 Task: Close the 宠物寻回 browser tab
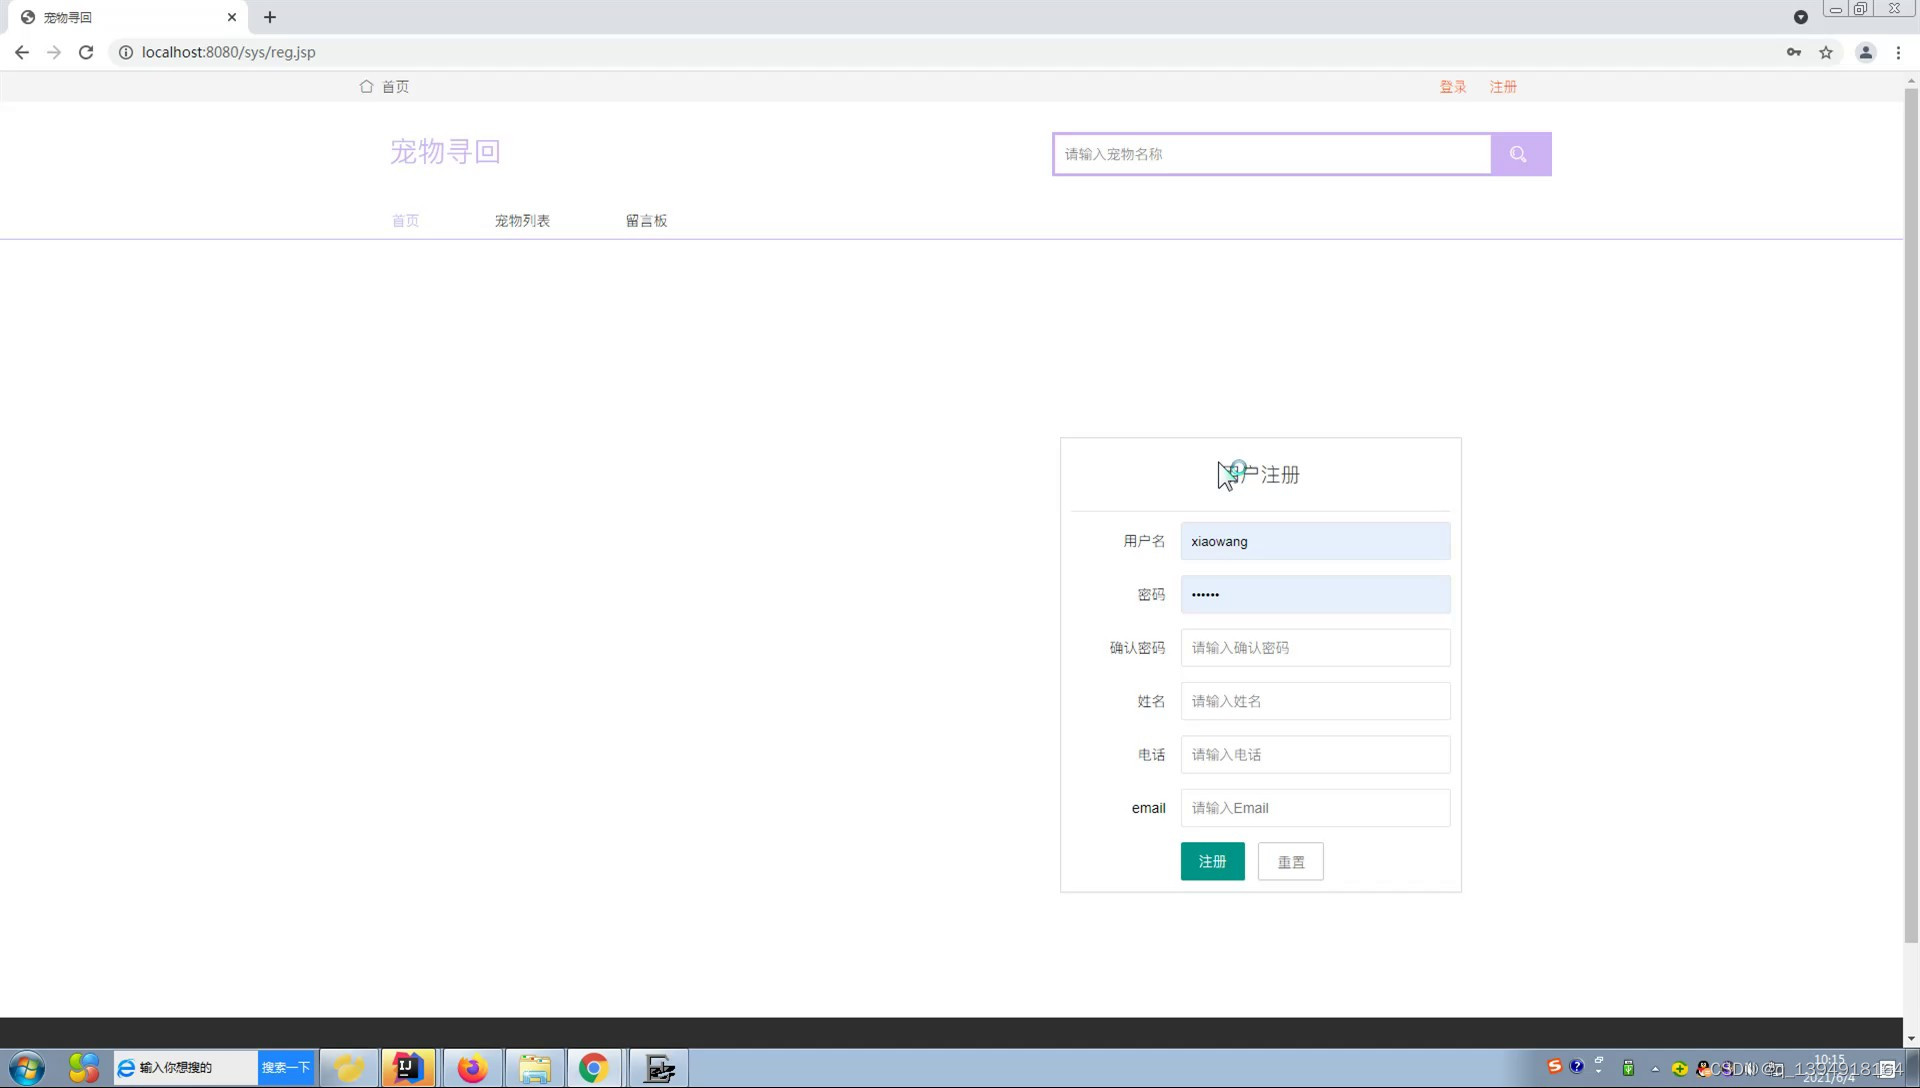232,17
